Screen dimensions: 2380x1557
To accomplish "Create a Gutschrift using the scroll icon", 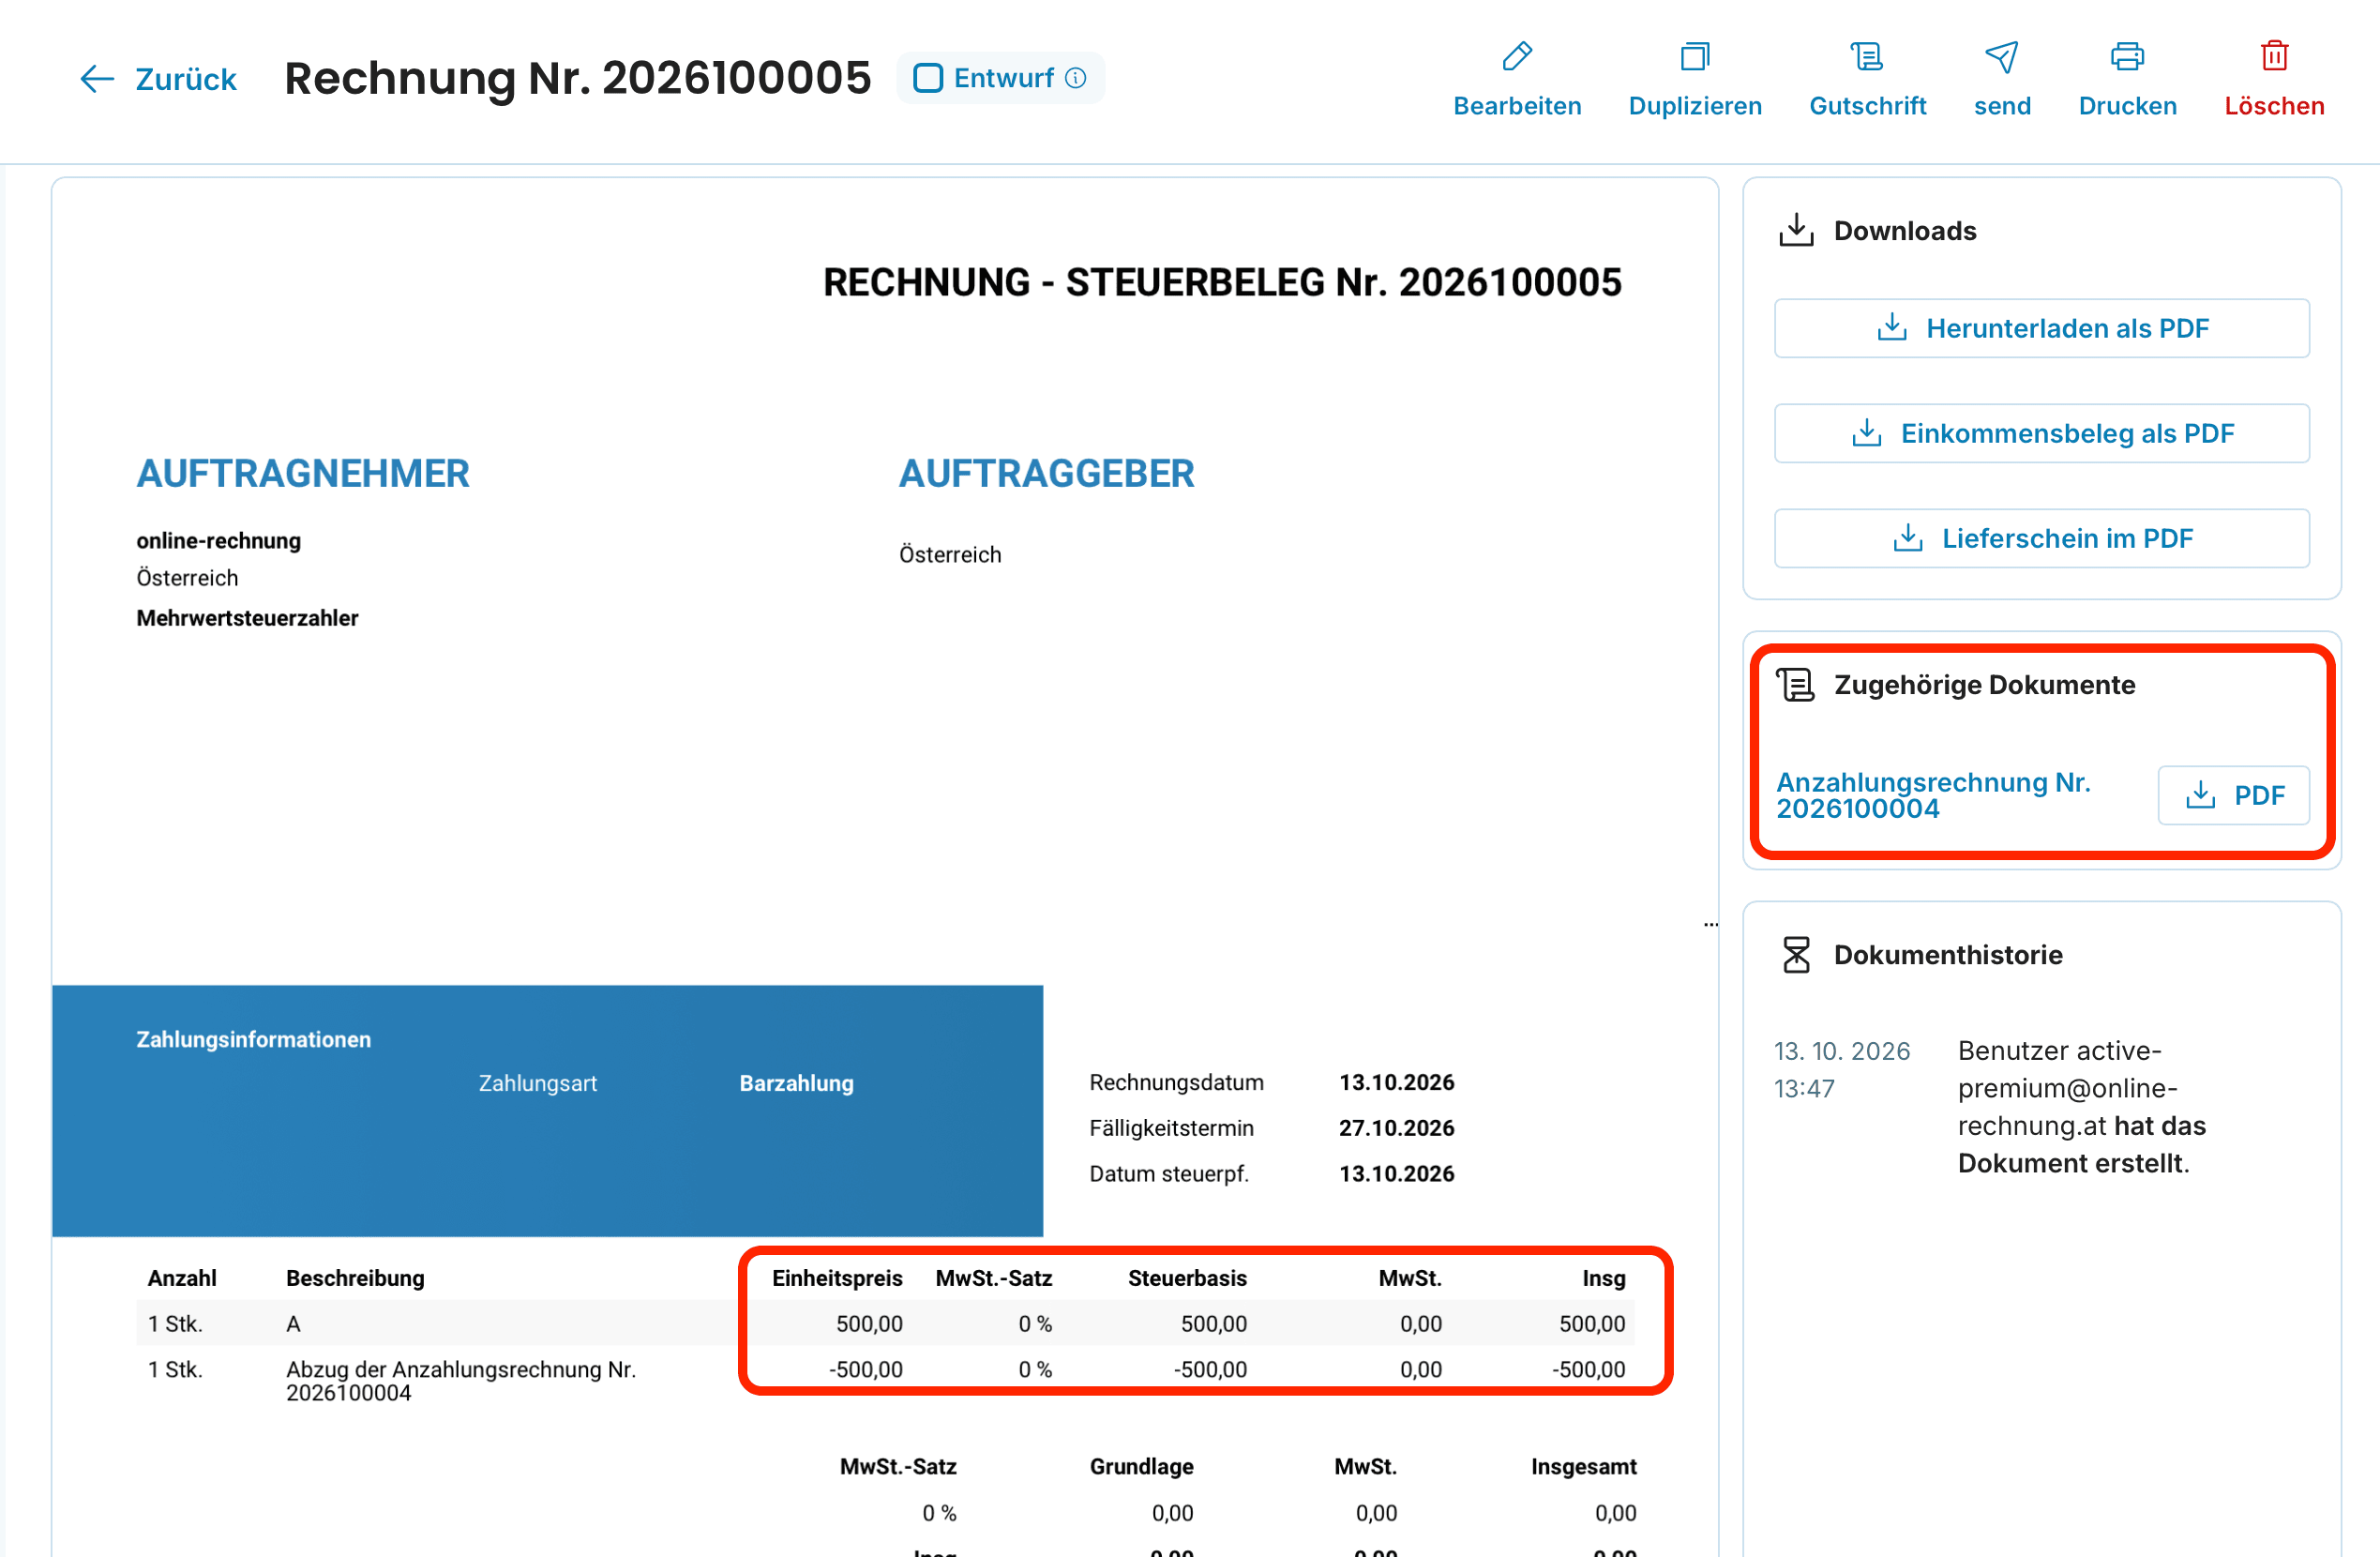I will pos(1867,56).
